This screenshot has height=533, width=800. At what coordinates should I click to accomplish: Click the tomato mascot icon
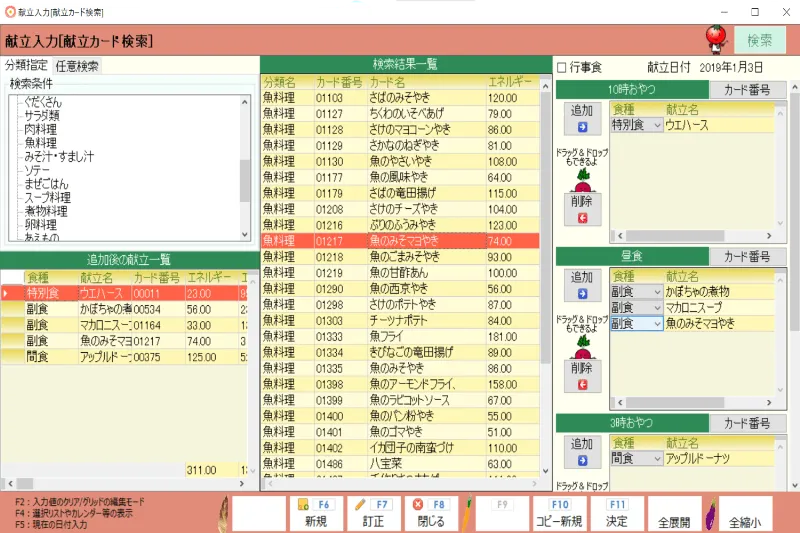point(715,40)
